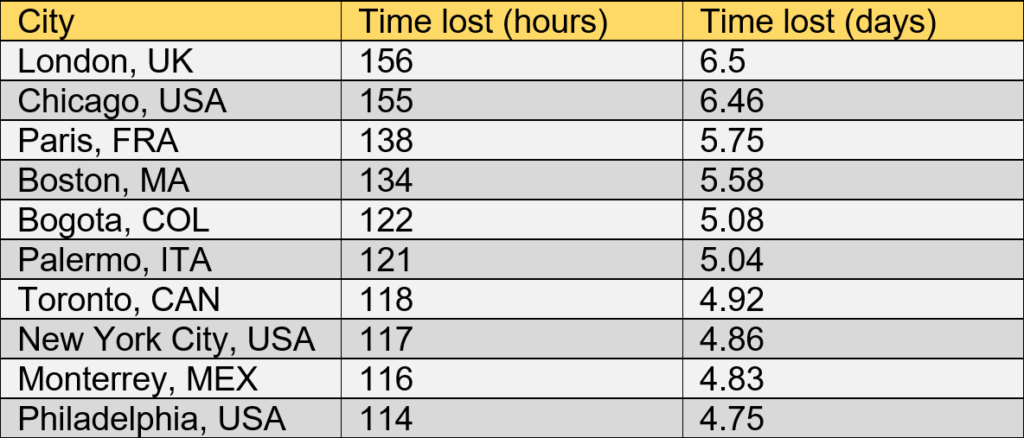1024x438 pixels.
Task: Click the City column header
Action: [x=47, y=21]
